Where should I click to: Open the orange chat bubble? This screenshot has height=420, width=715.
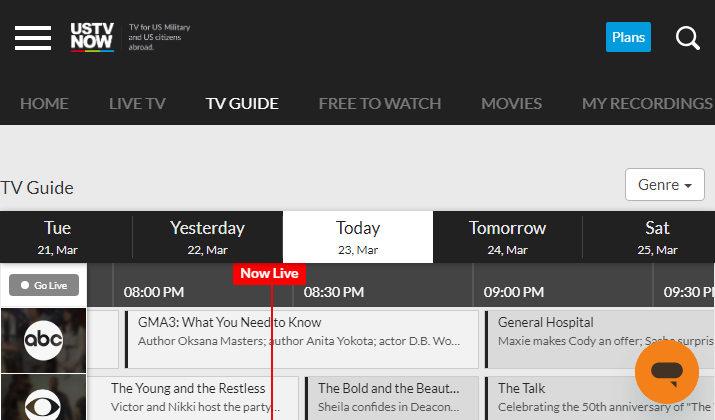pos(667,372)
